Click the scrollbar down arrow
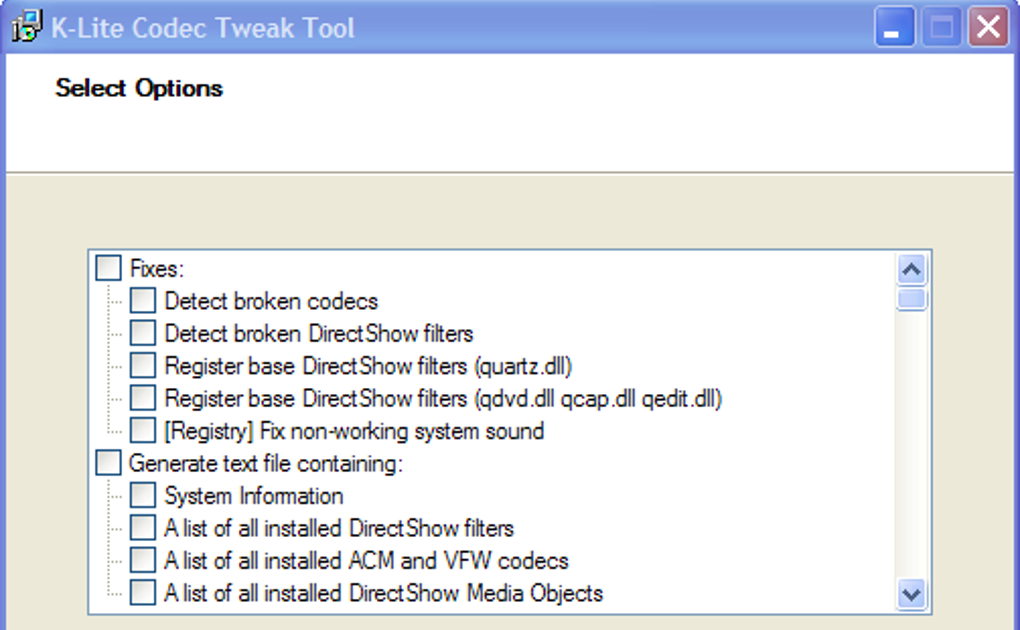 coord(911,594)
